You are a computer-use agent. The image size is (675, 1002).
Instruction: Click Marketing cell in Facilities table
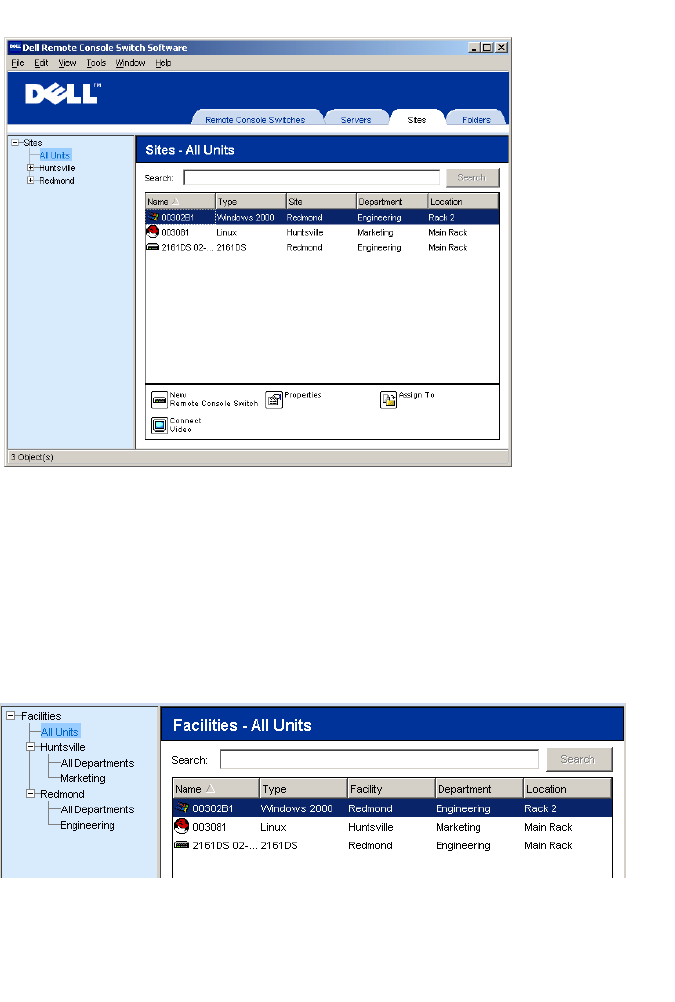click(x=458, y=827)
